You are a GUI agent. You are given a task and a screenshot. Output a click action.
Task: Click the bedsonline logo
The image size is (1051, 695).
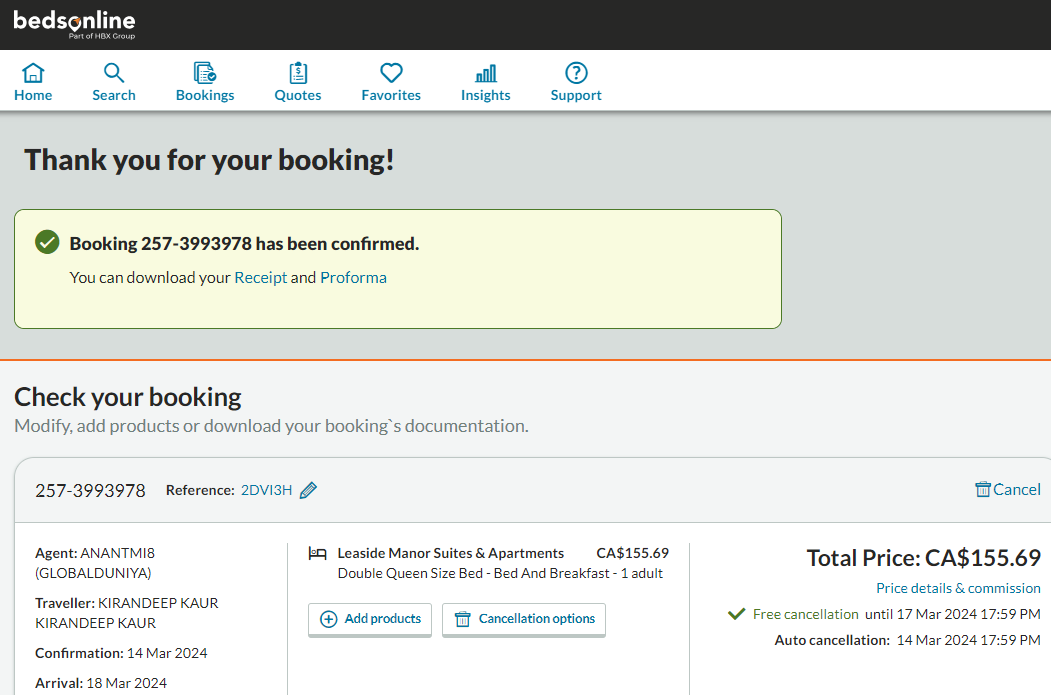click(74, 23)
